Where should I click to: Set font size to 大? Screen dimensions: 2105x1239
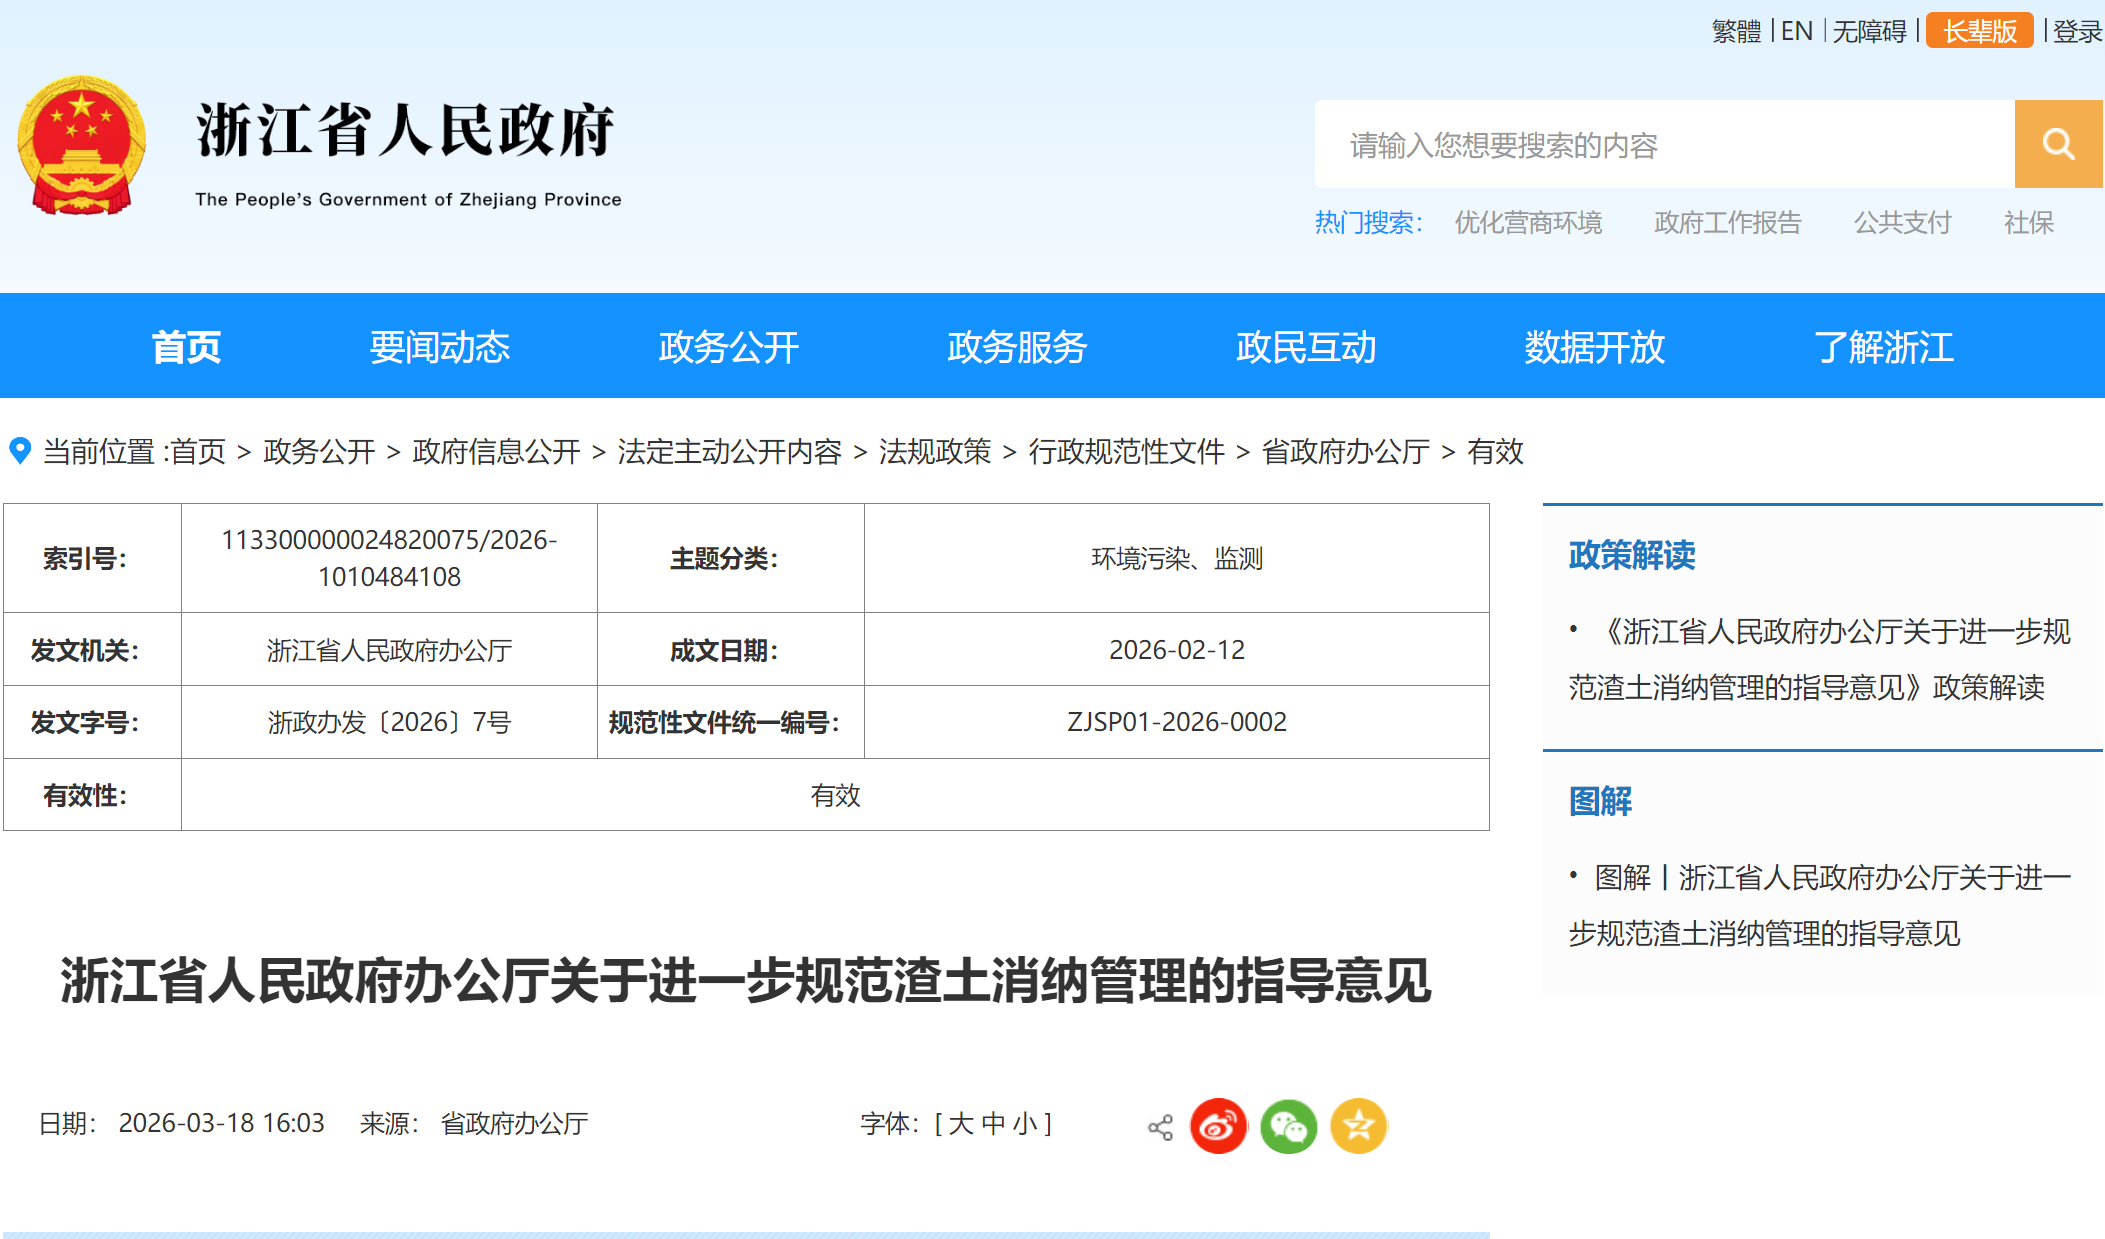tap(960, 1124)
